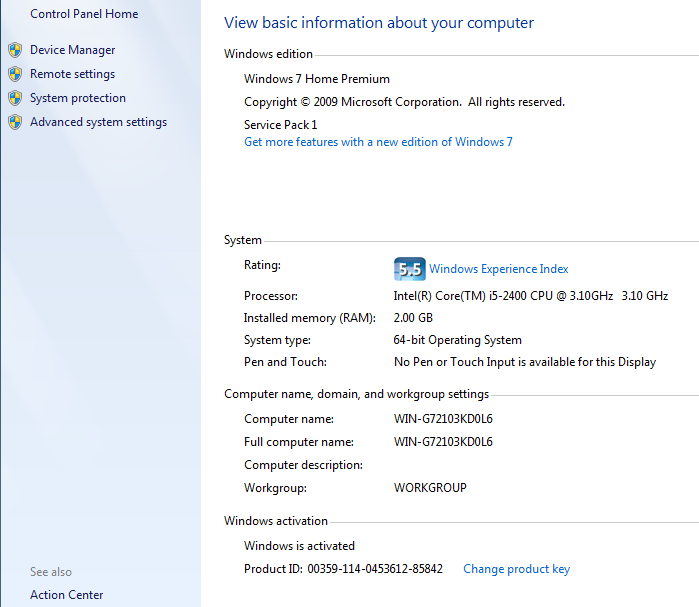Click Change product key link

517,569
